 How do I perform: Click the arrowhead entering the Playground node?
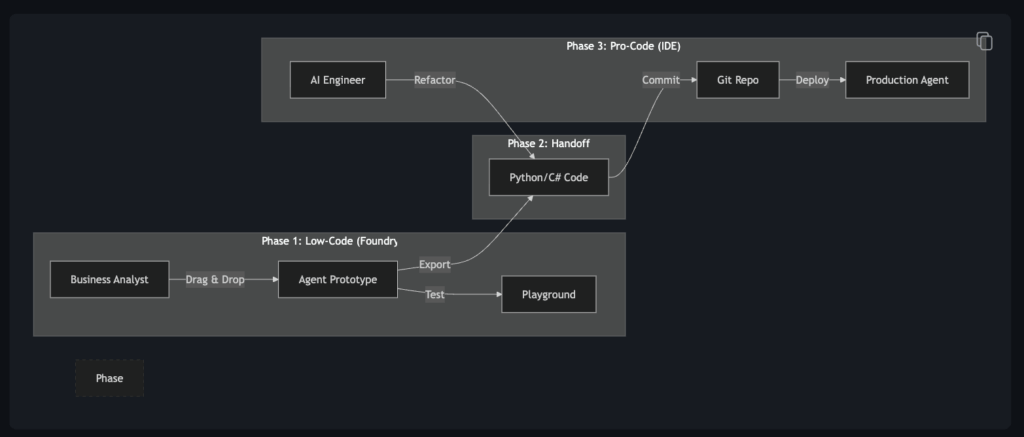tap(496, 295)
